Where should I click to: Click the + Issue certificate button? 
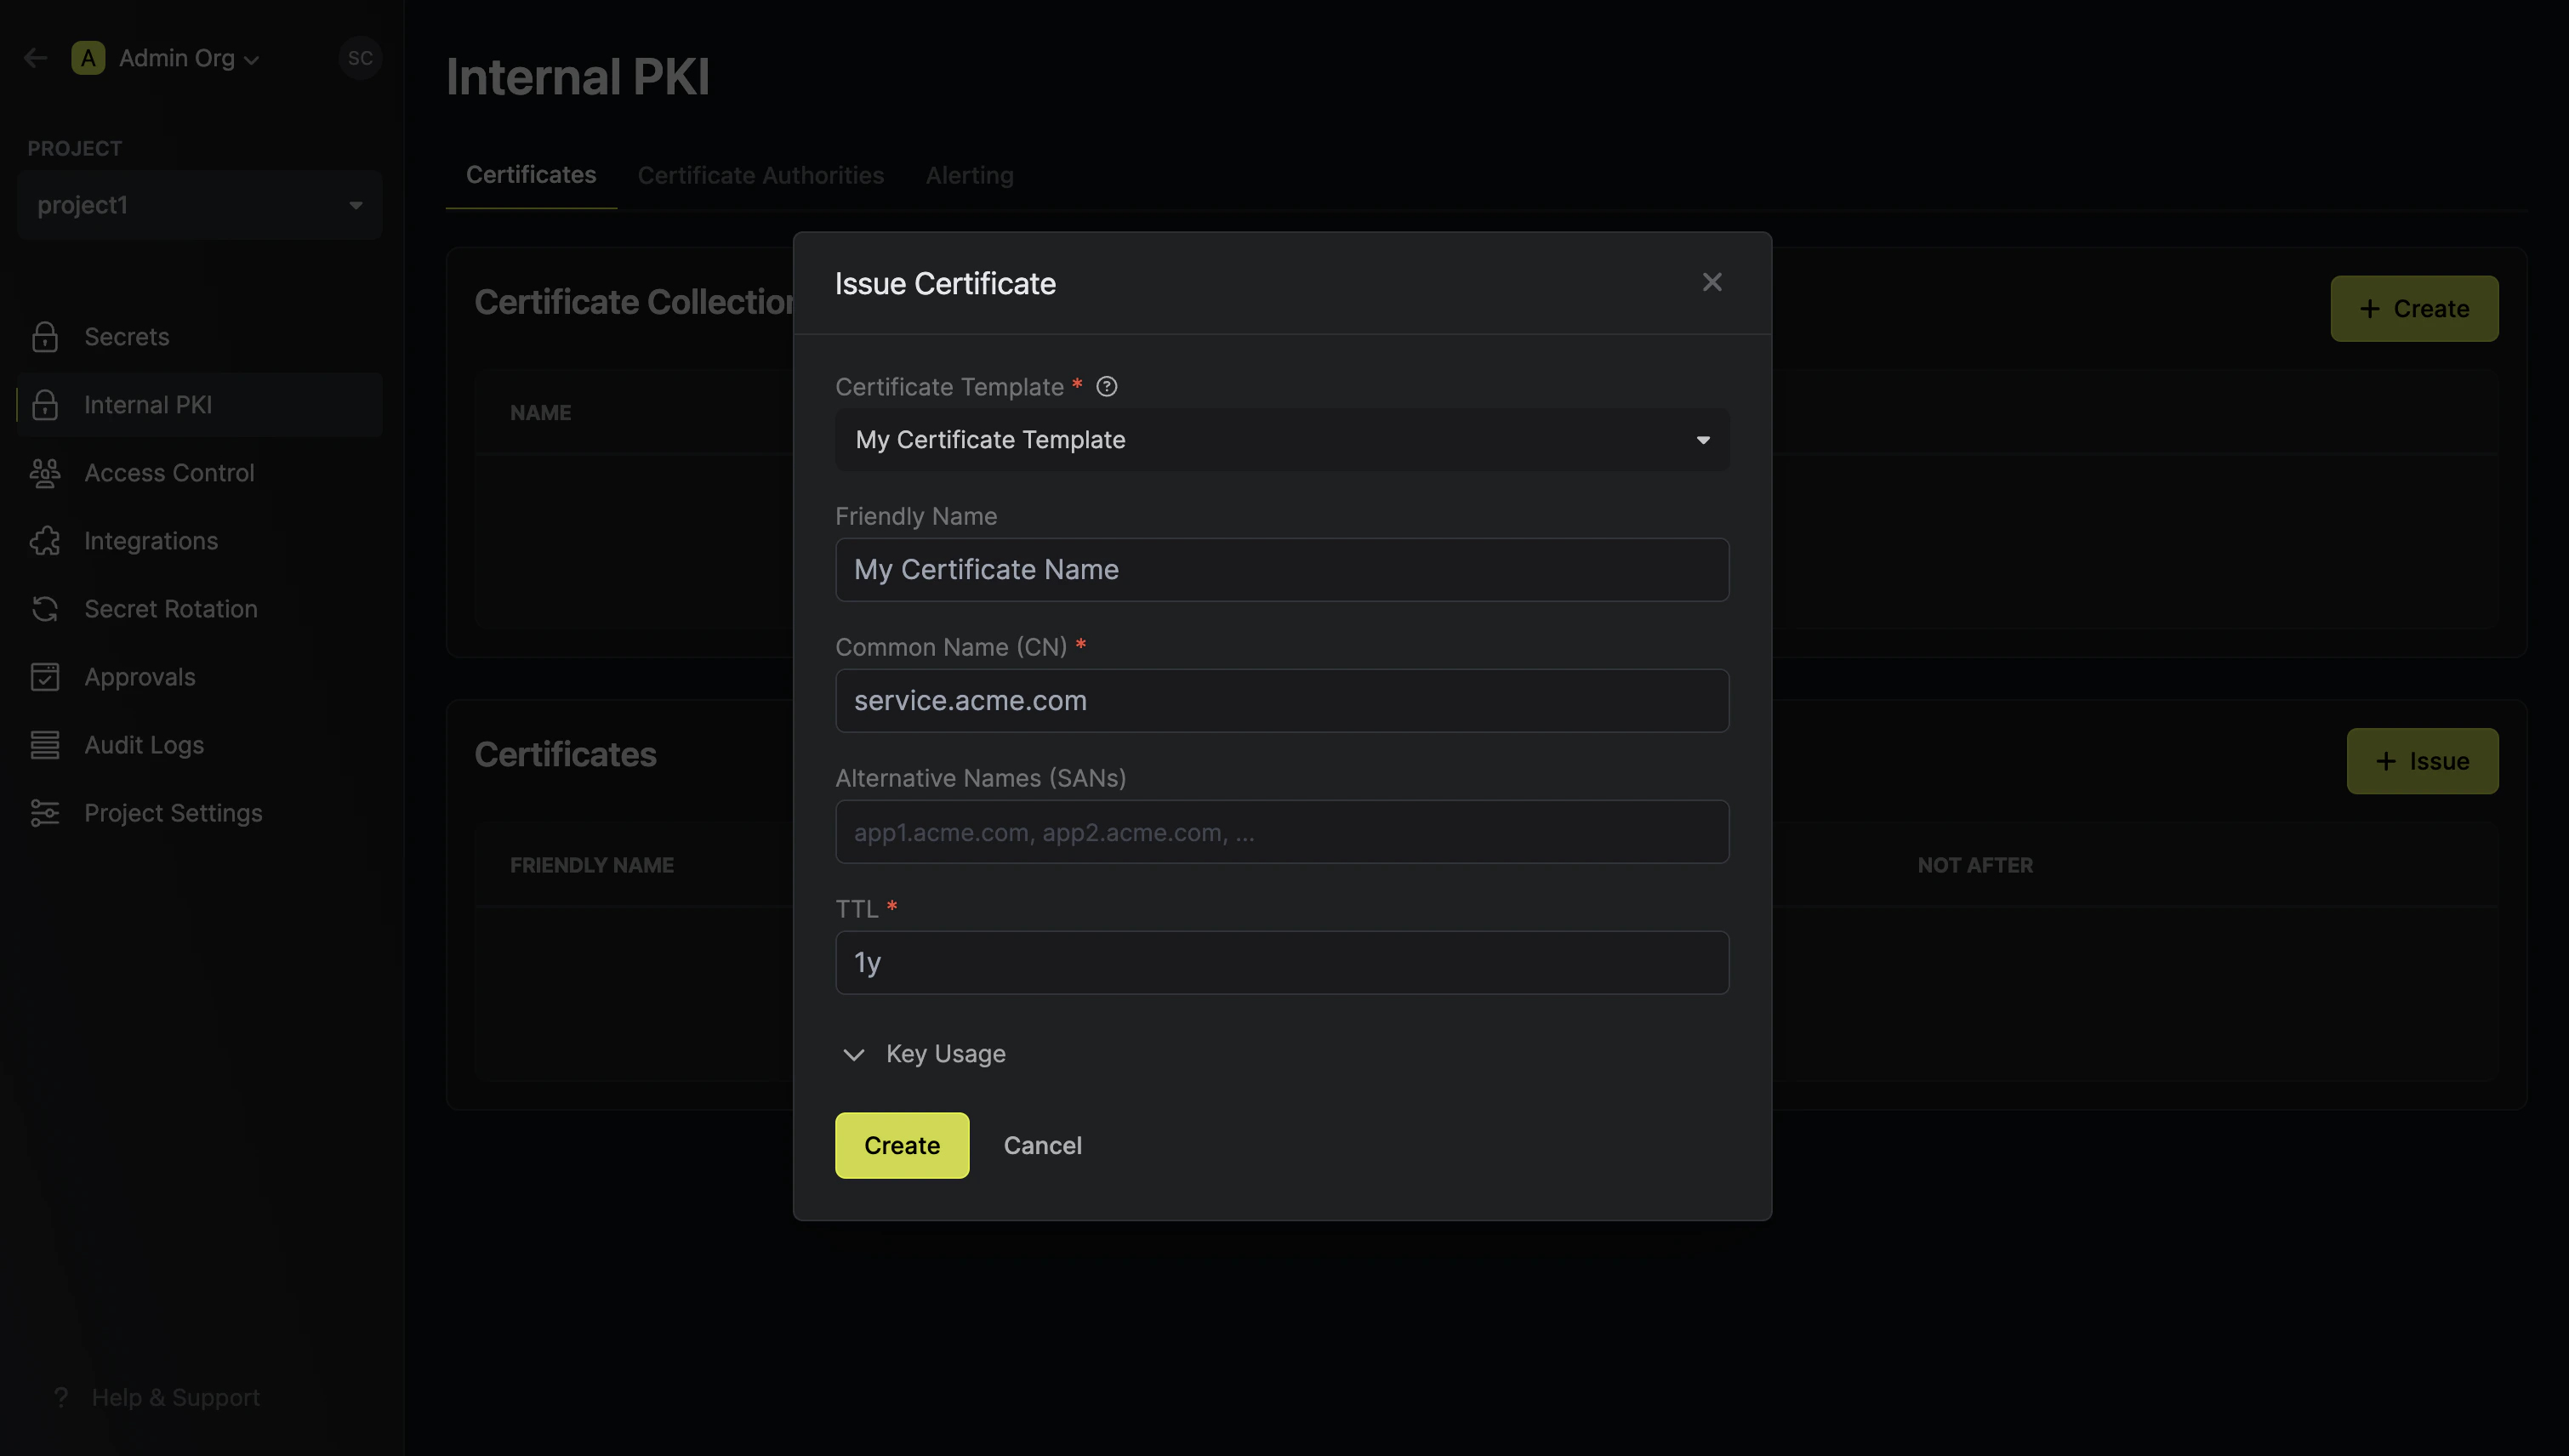(2422, 761)
